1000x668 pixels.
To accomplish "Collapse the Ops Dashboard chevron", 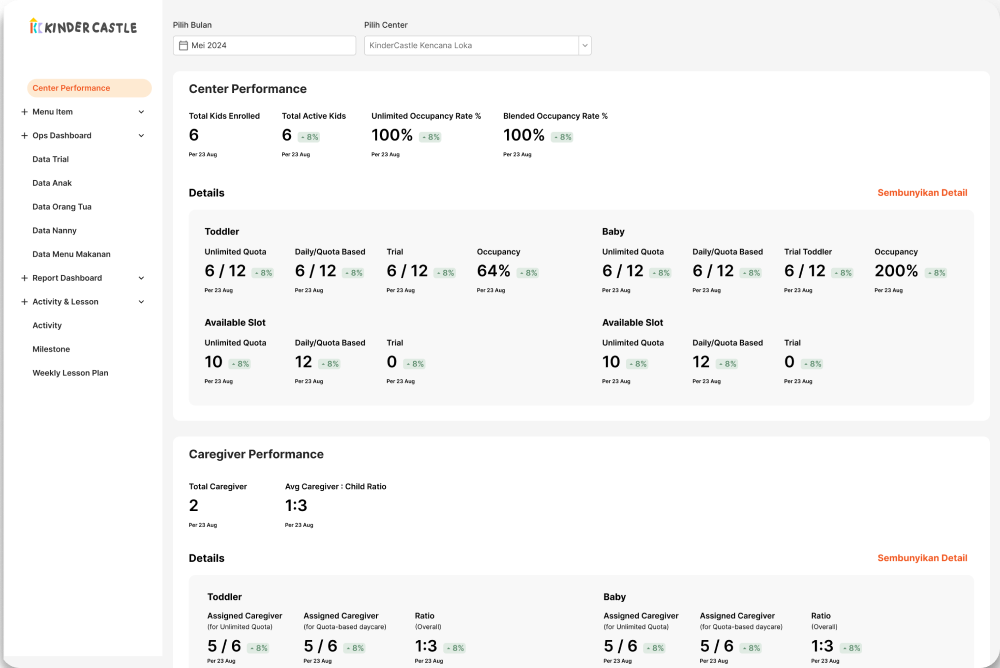I will pyautogui.click(x=141, y=135).
